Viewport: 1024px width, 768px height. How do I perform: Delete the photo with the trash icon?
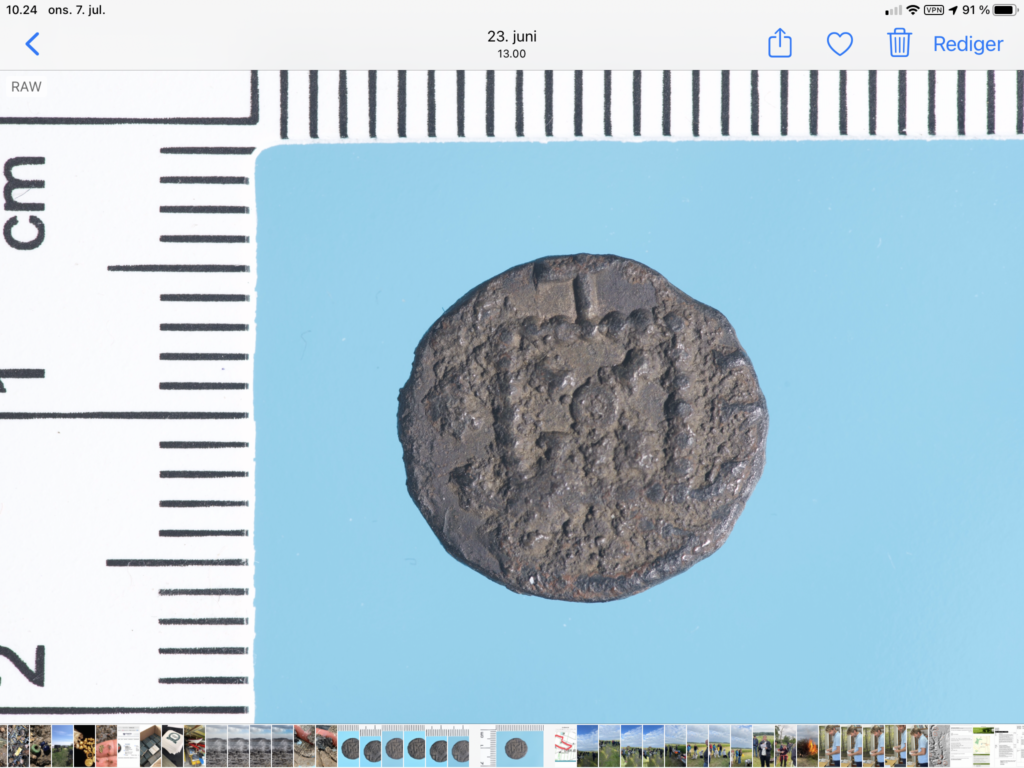pyautogui.click(x=899, y=43)
